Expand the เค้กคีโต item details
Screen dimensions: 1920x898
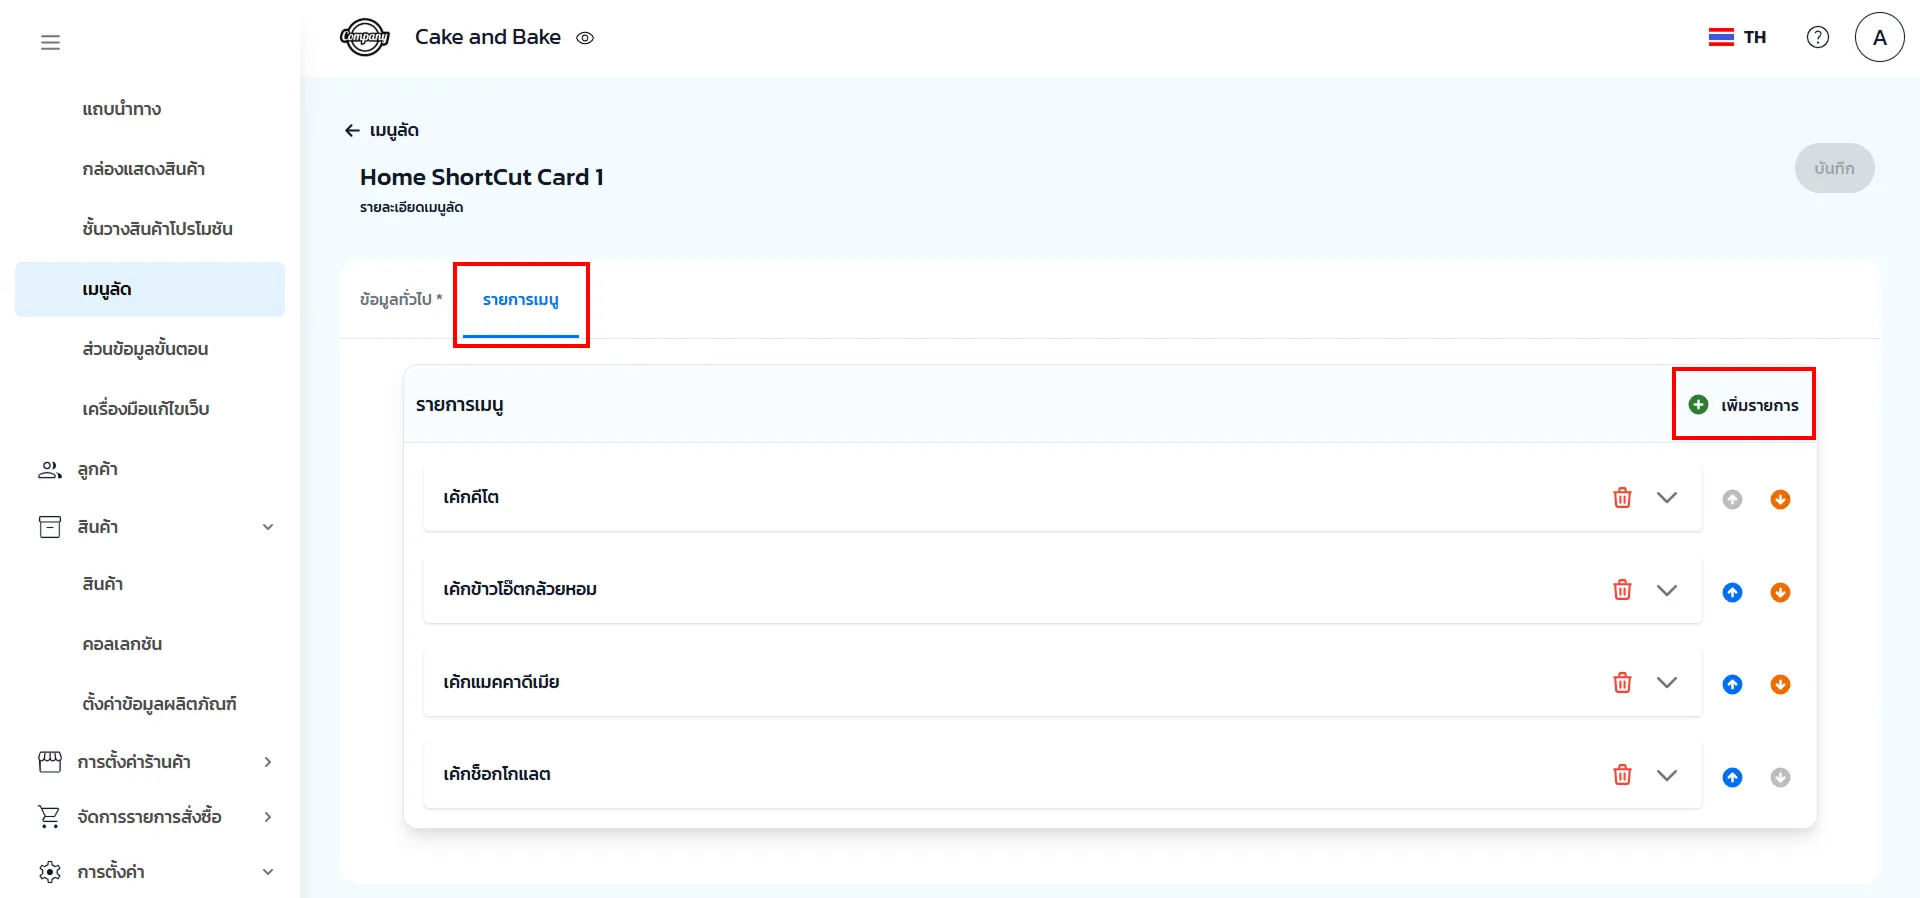pos(1666,498)
